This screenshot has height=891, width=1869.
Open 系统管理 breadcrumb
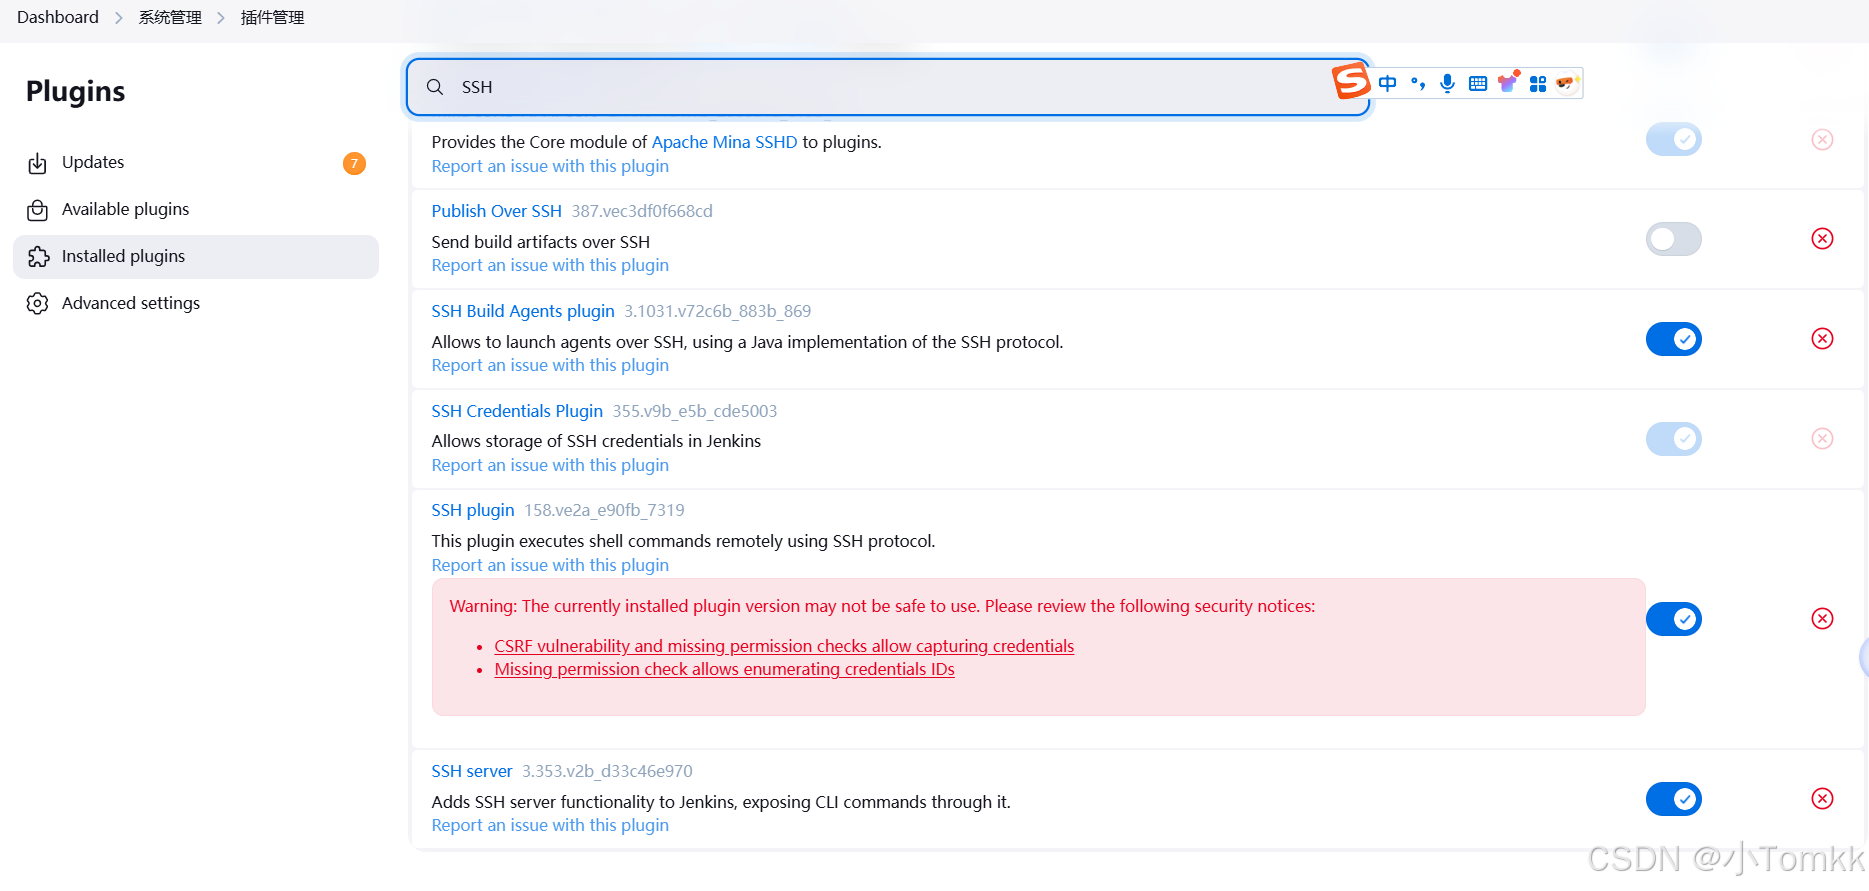170,18
